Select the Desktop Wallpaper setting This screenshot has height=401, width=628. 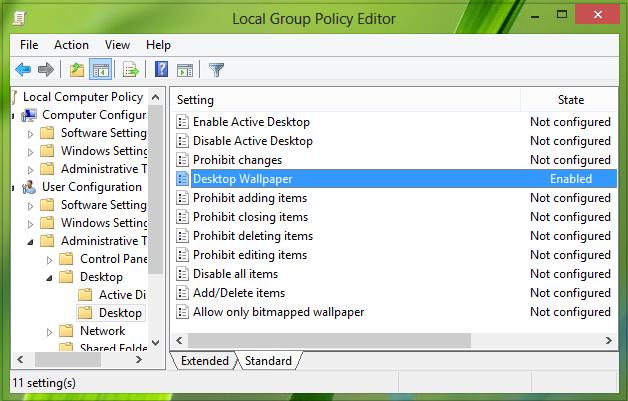tap(242, 179)
